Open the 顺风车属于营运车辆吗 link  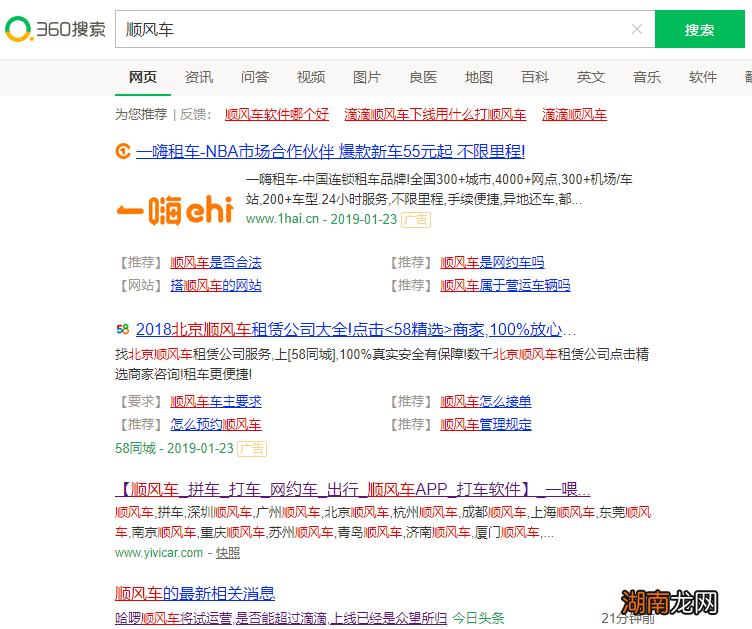(505, 286)
